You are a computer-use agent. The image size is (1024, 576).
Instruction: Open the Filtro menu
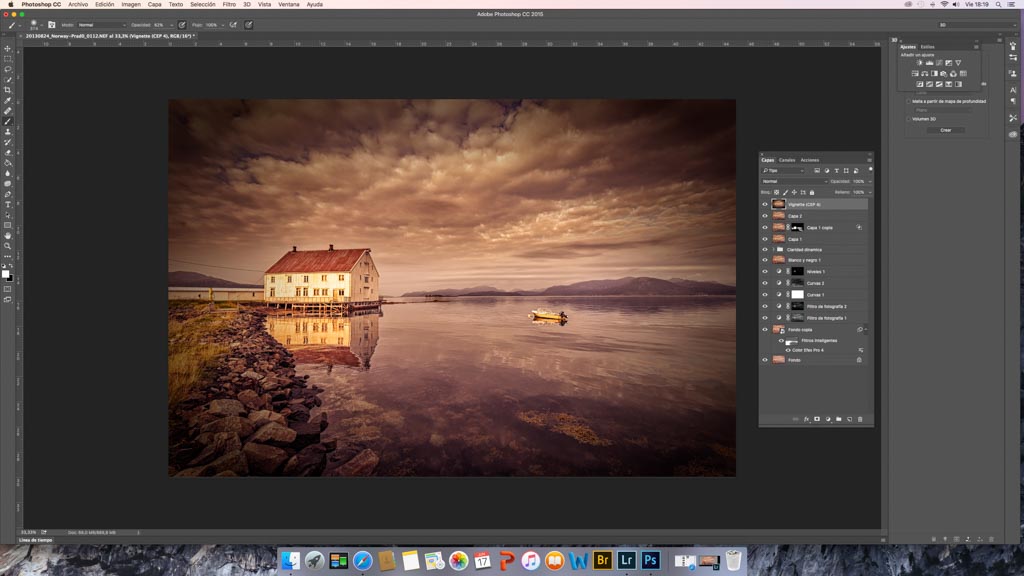pyautogui.click(x=229, y=4)
